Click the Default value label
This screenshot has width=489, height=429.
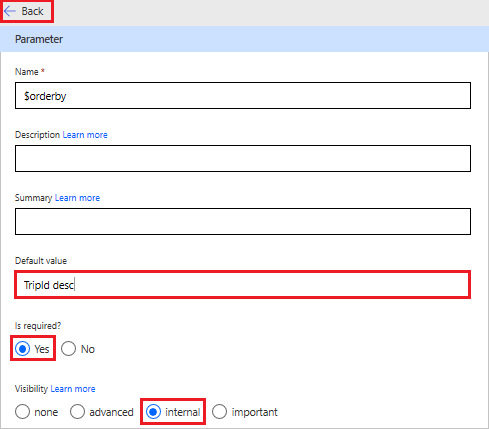tap(41, 261)
